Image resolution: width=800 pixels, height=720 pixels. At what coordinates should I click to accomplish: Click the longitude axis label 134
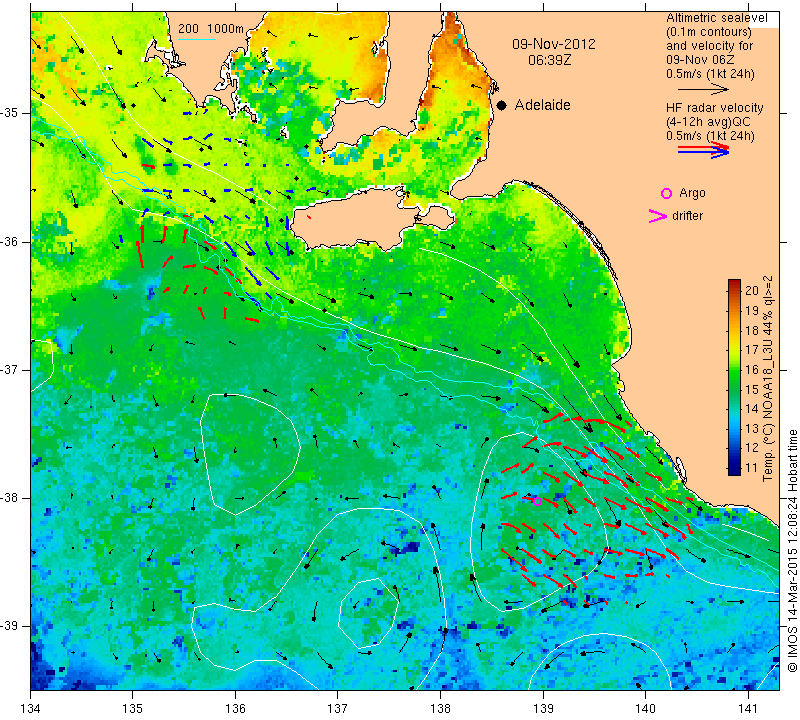click(x=31, y=708)
